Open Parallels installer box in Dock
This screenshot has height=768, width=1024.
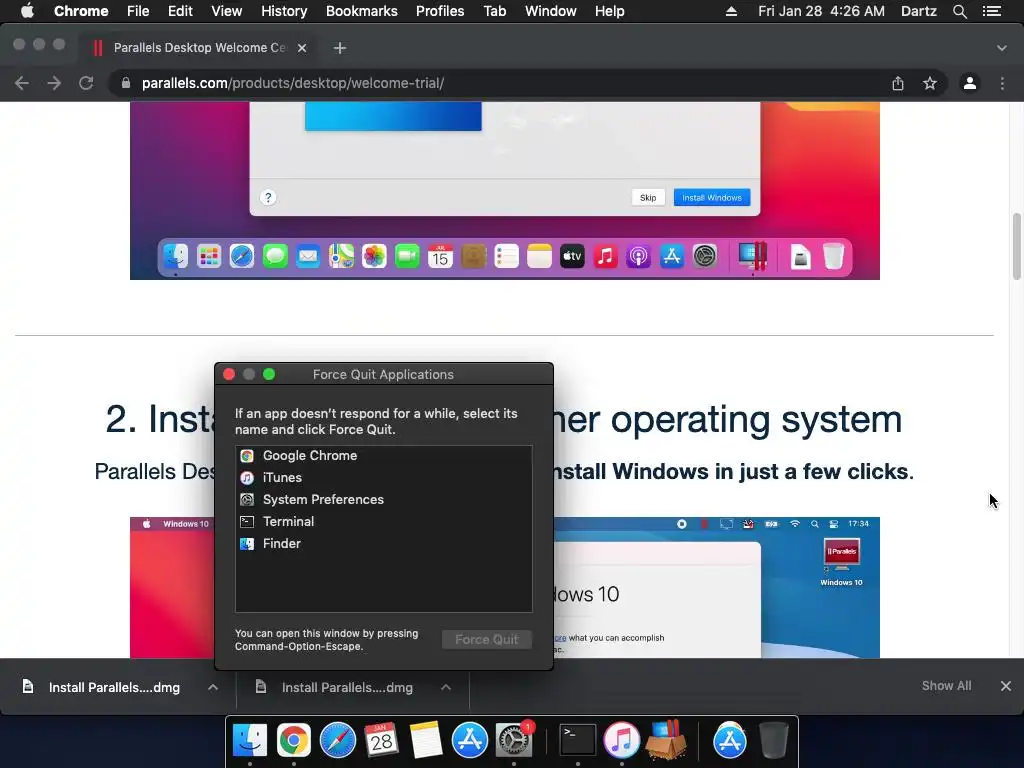click(666, 741)
